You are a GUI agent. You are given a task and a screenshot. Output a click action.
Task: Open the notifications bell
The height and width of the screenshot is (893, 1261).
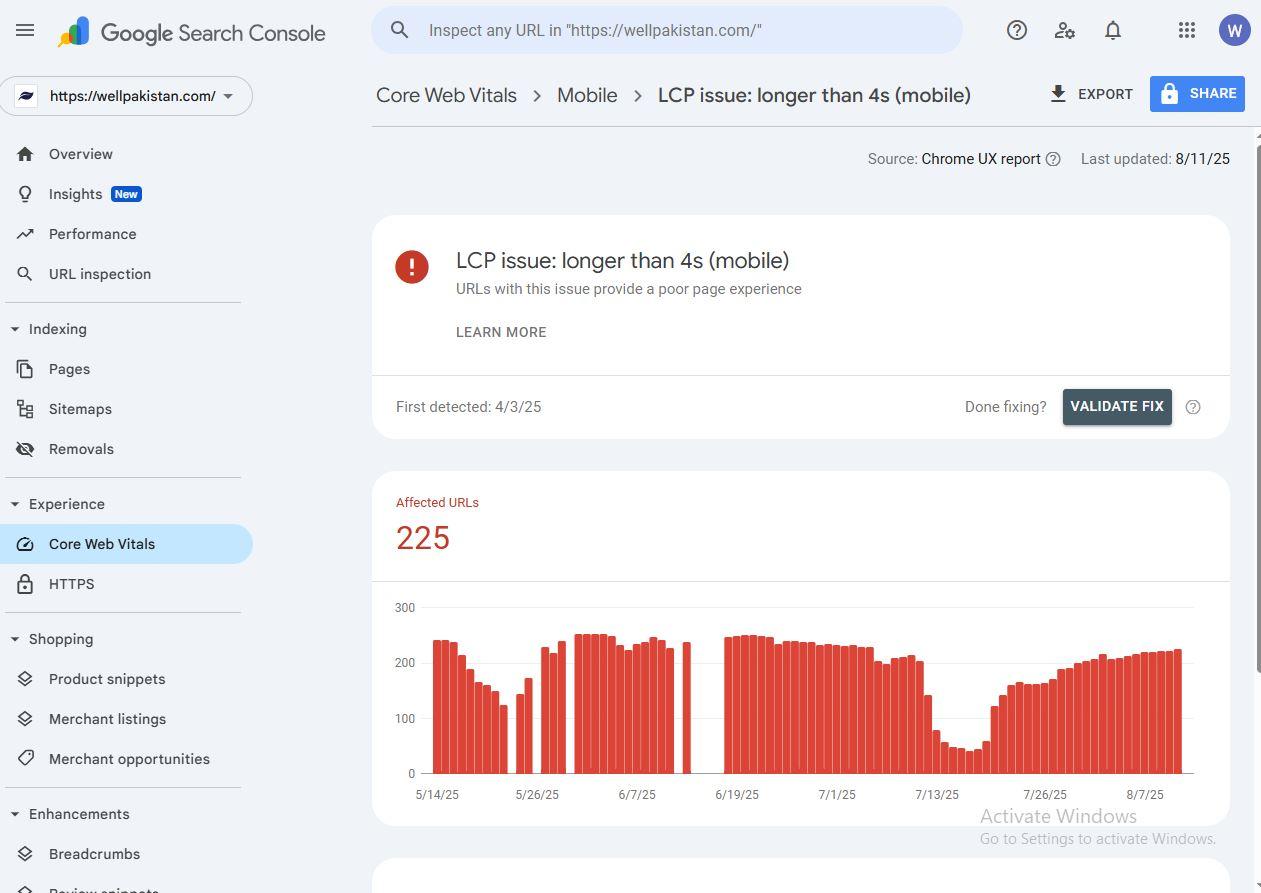(1113, 30)
